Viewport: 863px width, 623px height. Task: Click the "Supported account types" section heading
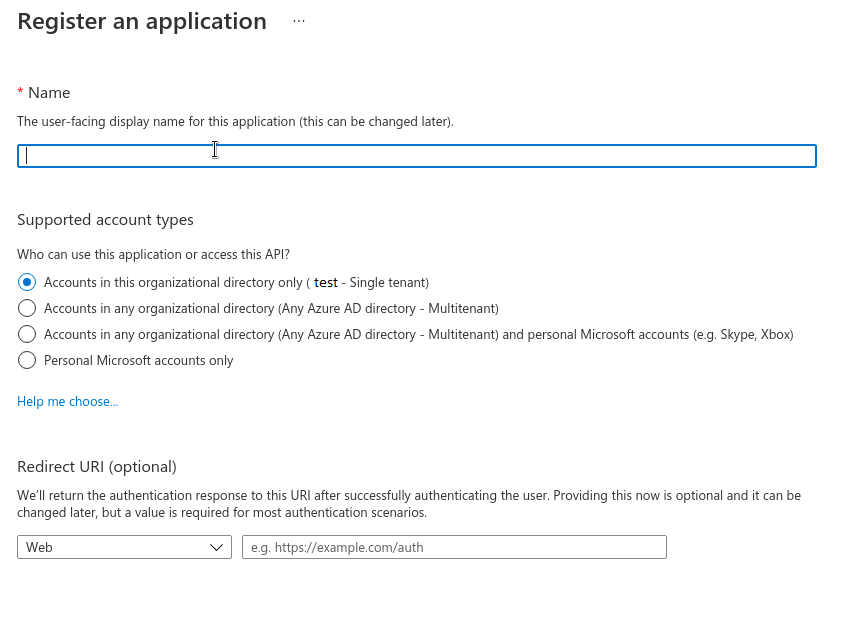click(x=105, y=219)
